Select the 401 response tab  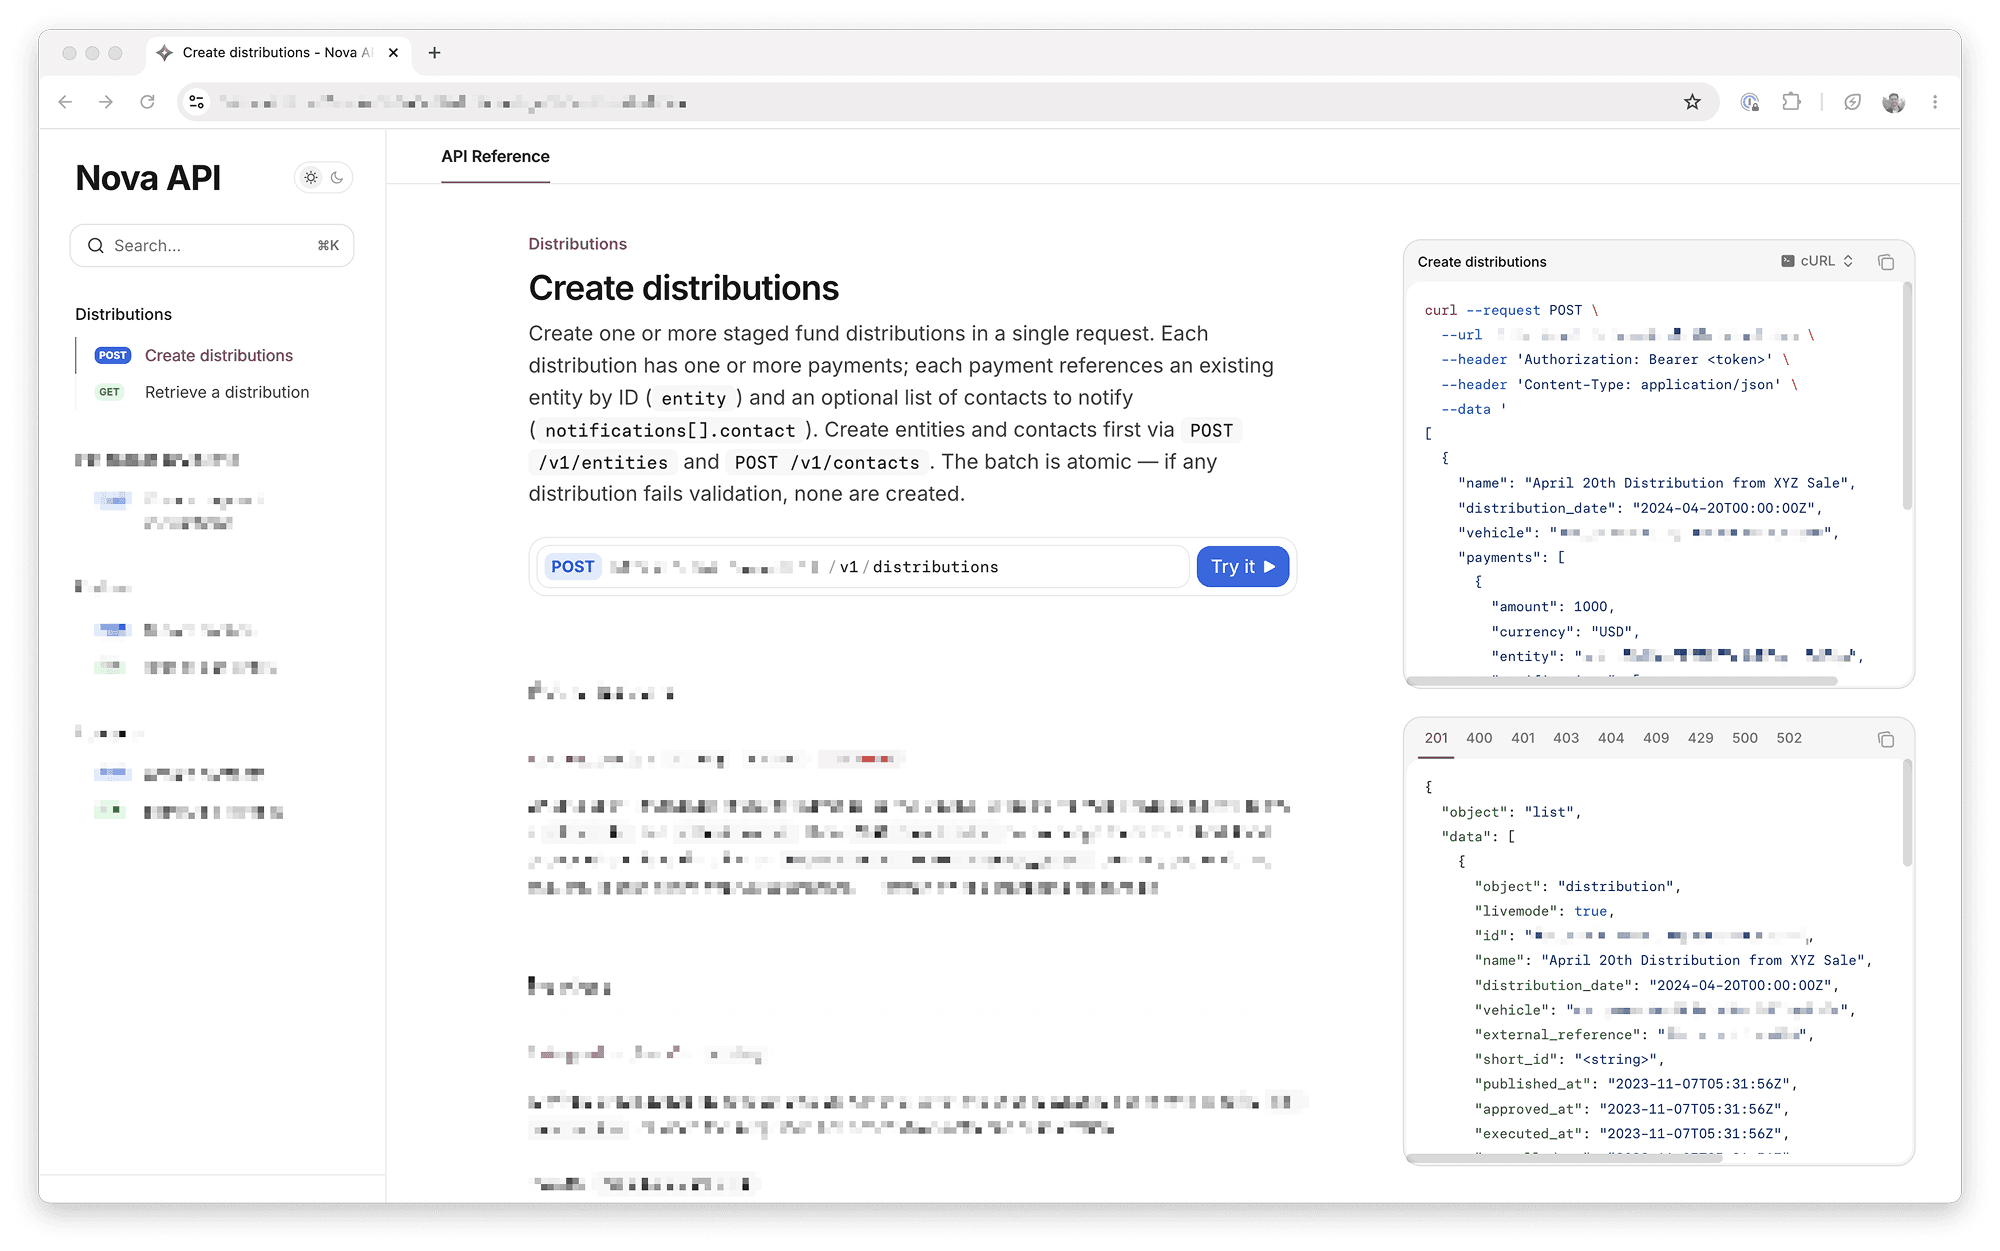click(1523, 739)
